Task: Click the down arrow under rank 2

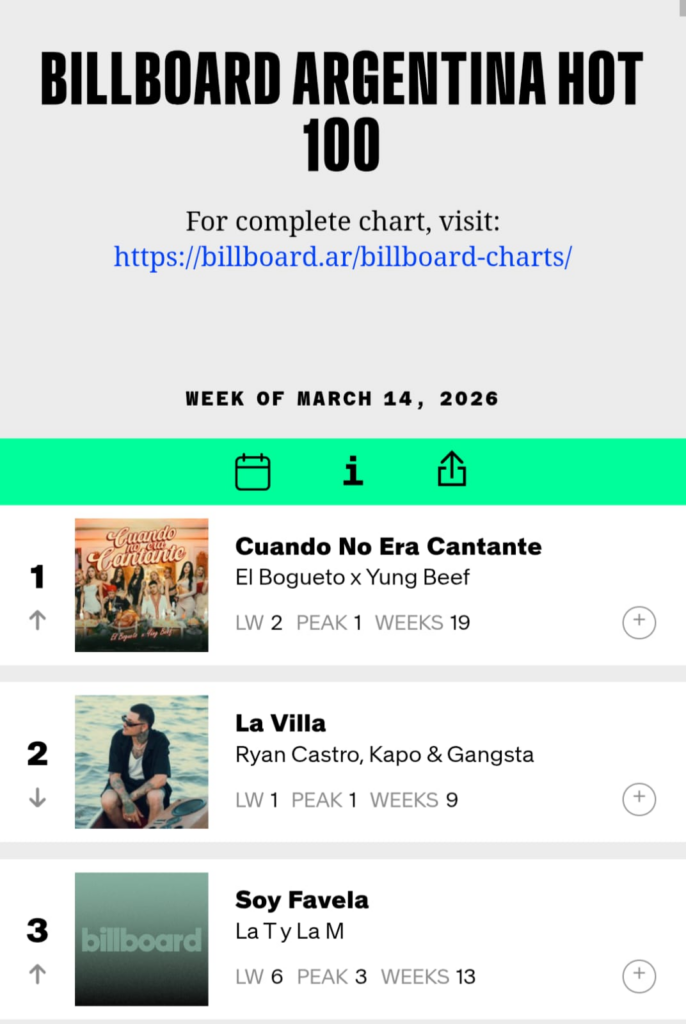Action: 37,798
